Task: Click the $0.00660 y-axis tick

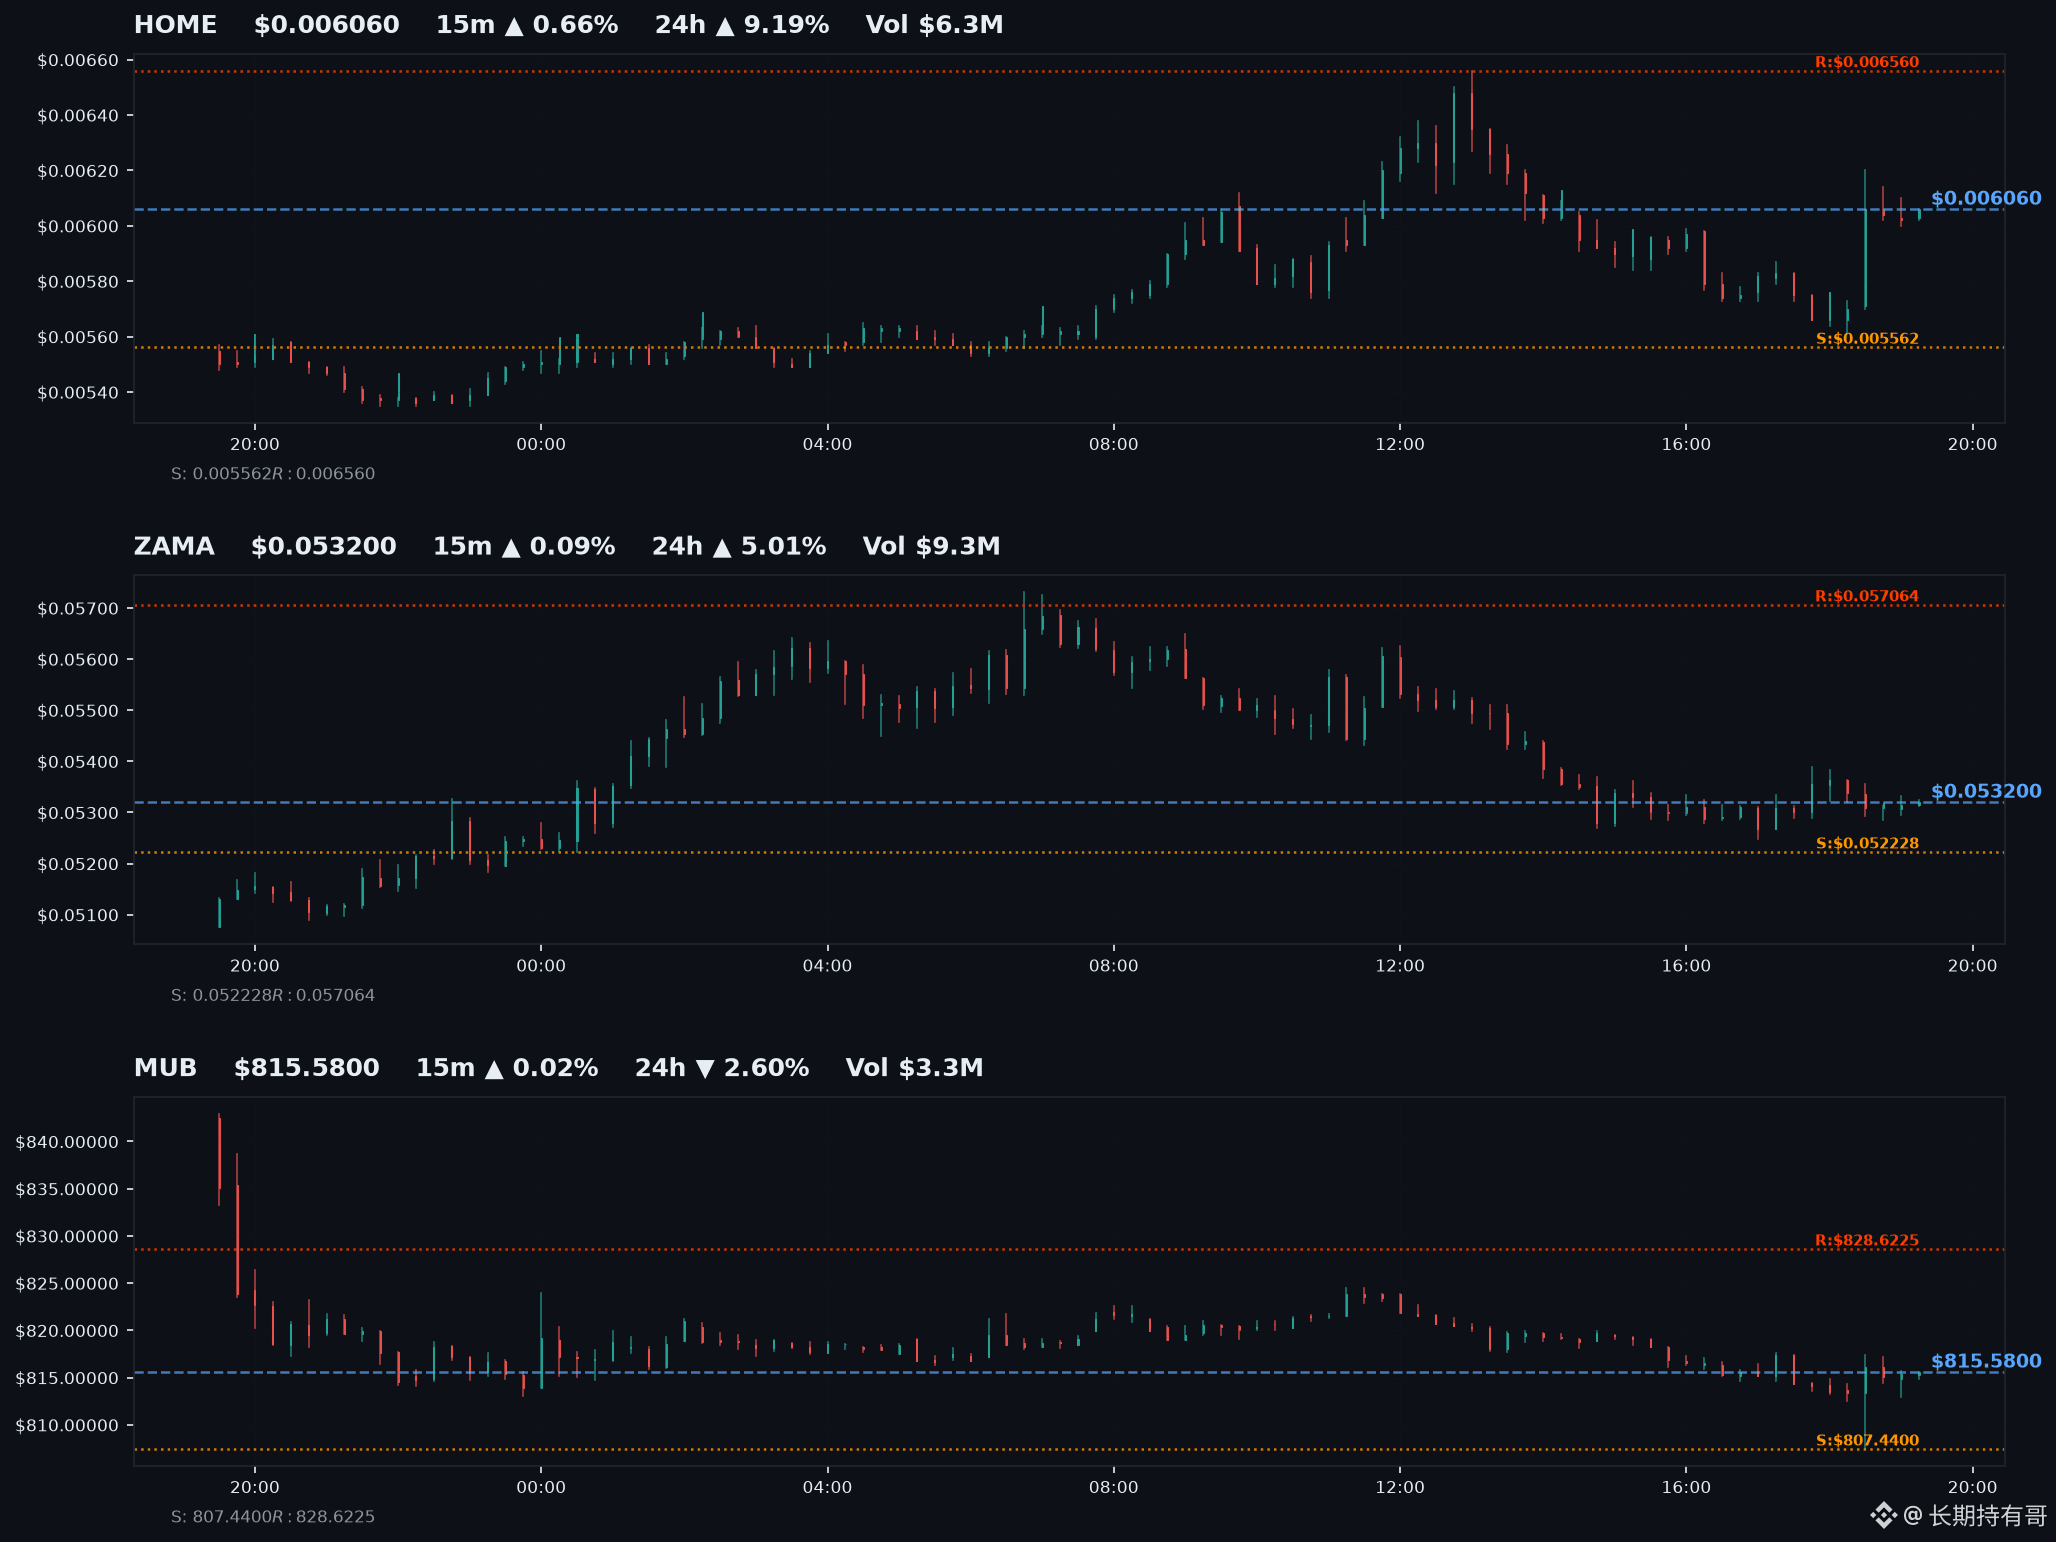Action: (78, 61)
